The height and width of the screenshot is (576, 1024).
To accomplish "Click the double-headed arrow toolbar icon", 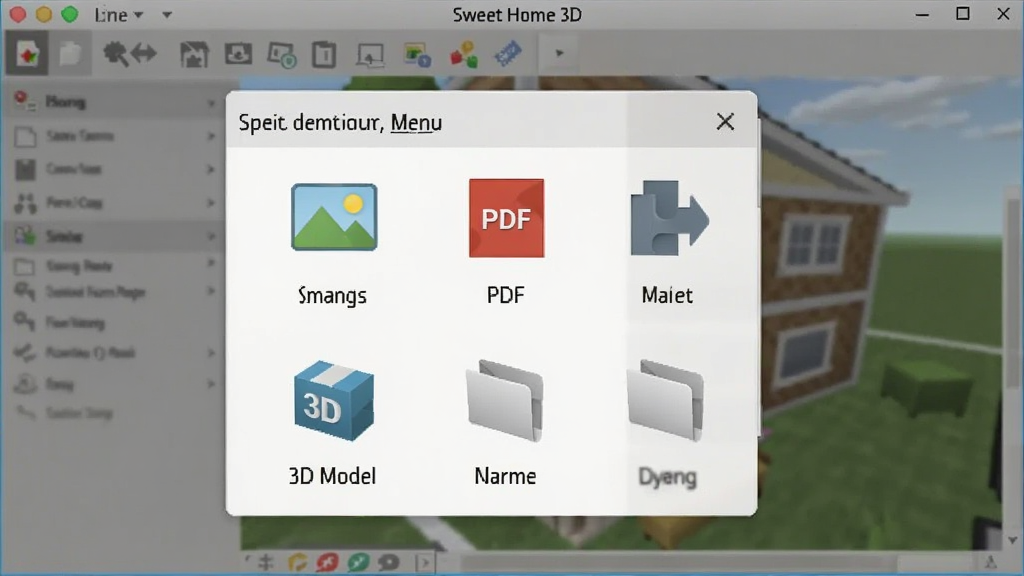I will click(x=144, y=53).
